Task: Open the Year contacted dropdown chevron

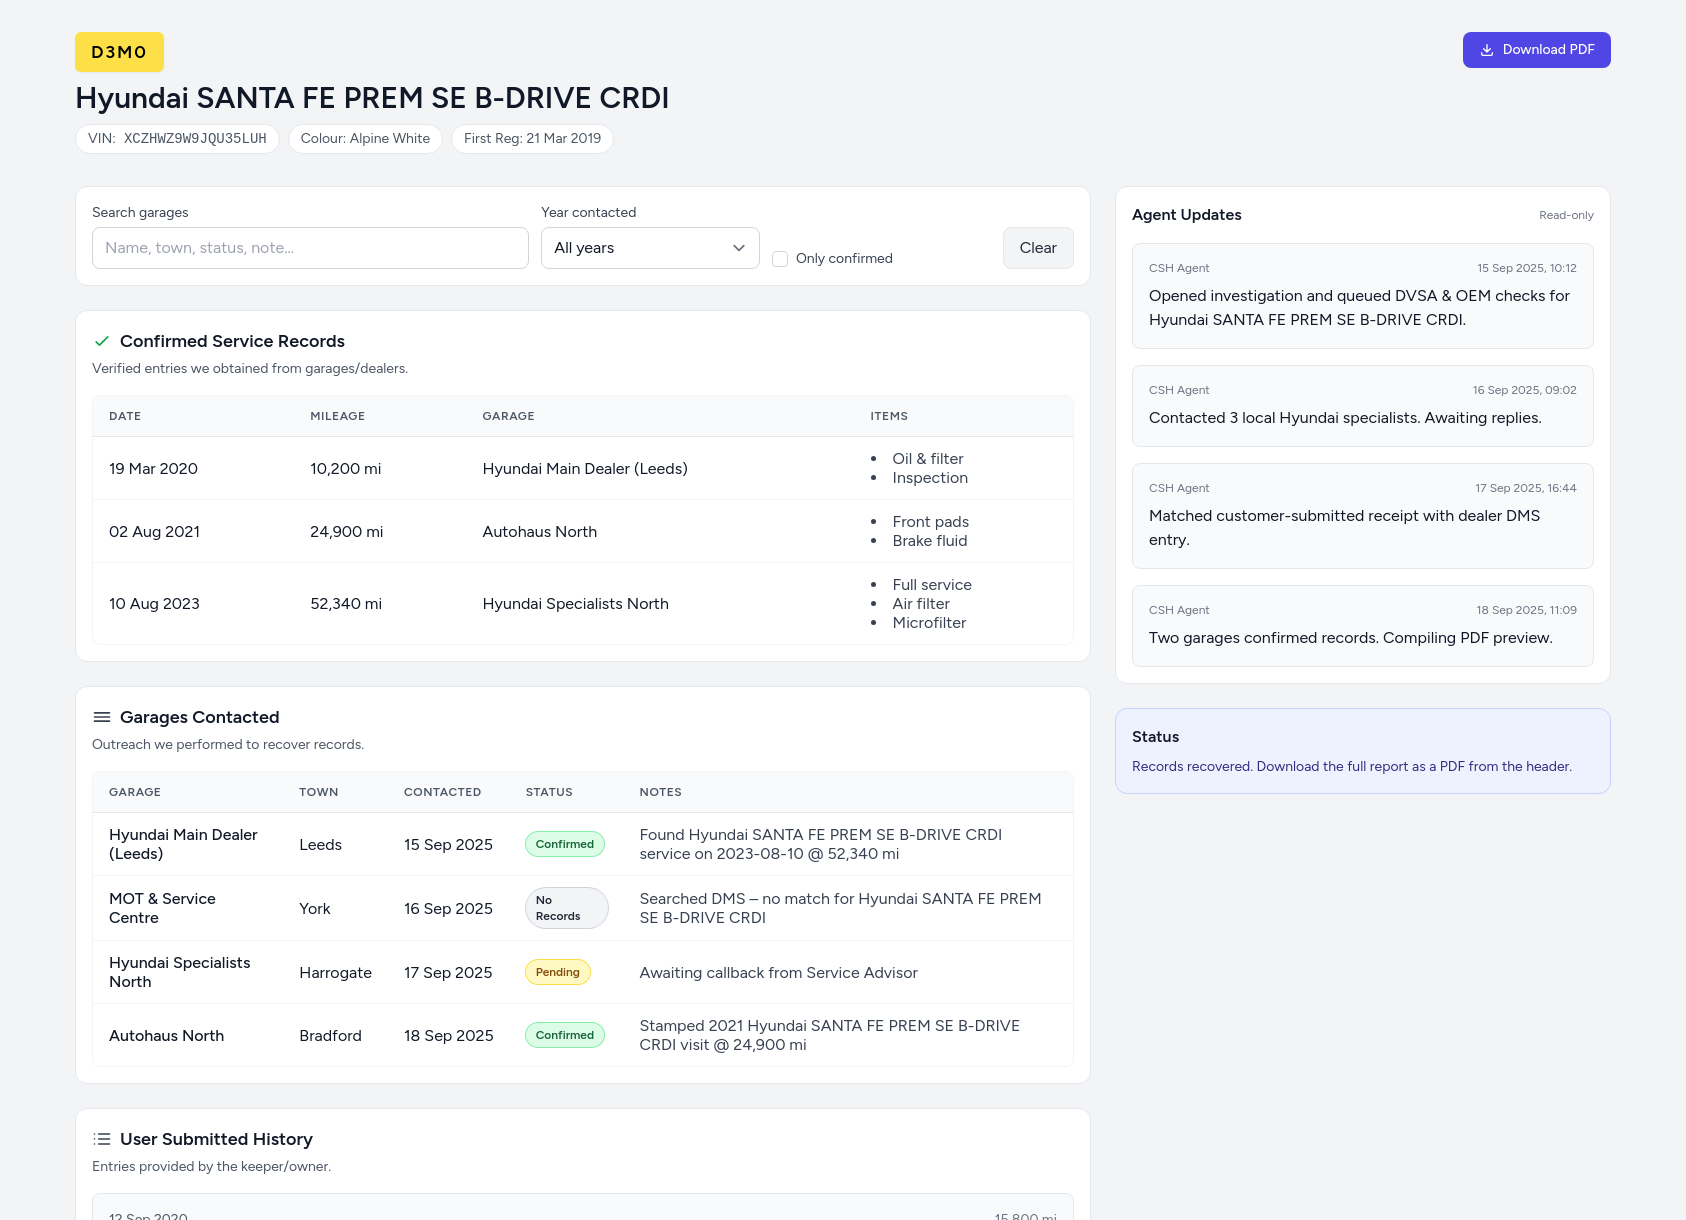Action: [738, 247]
